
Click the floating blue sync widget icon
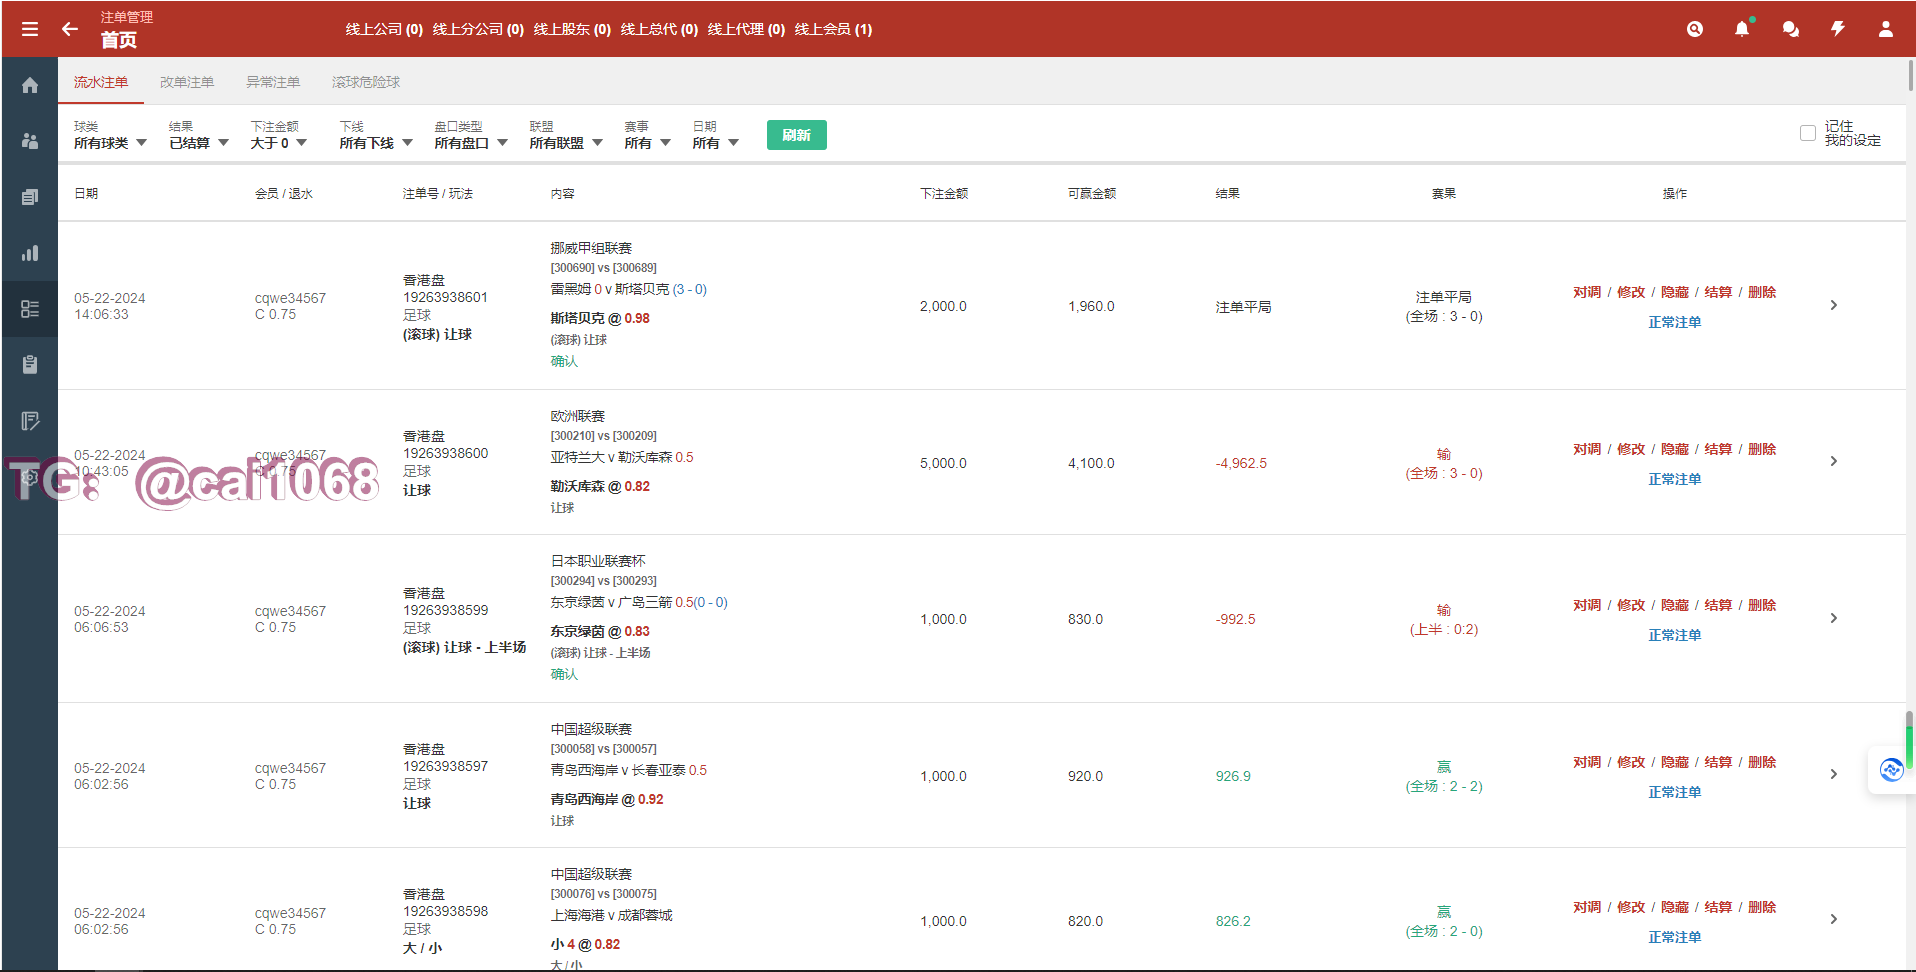pyautogui.click(x=1890, y=770)
